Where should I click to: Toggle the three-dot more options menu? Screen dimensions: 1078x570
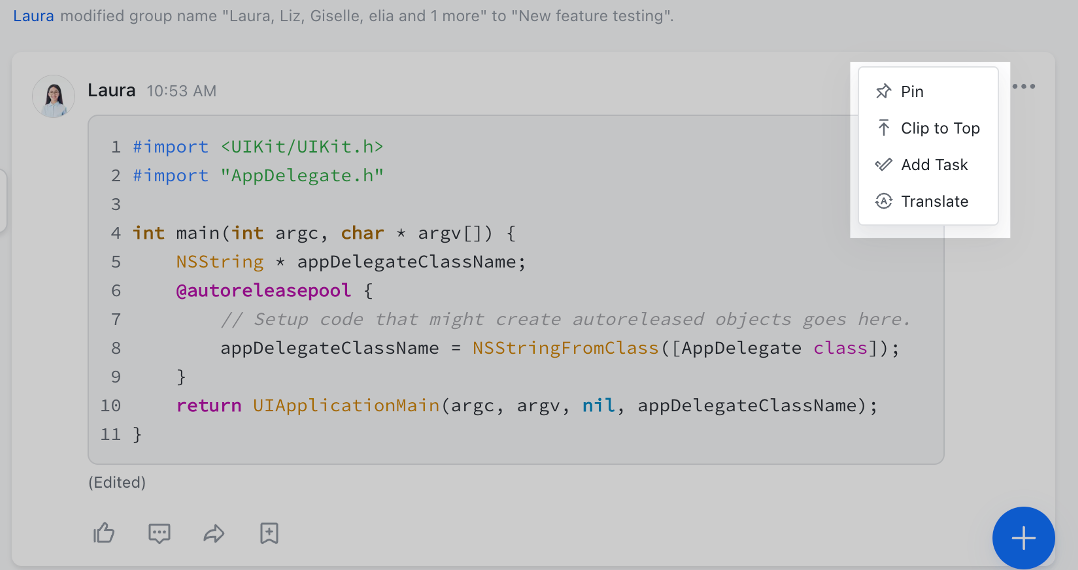click(1023, 87)
